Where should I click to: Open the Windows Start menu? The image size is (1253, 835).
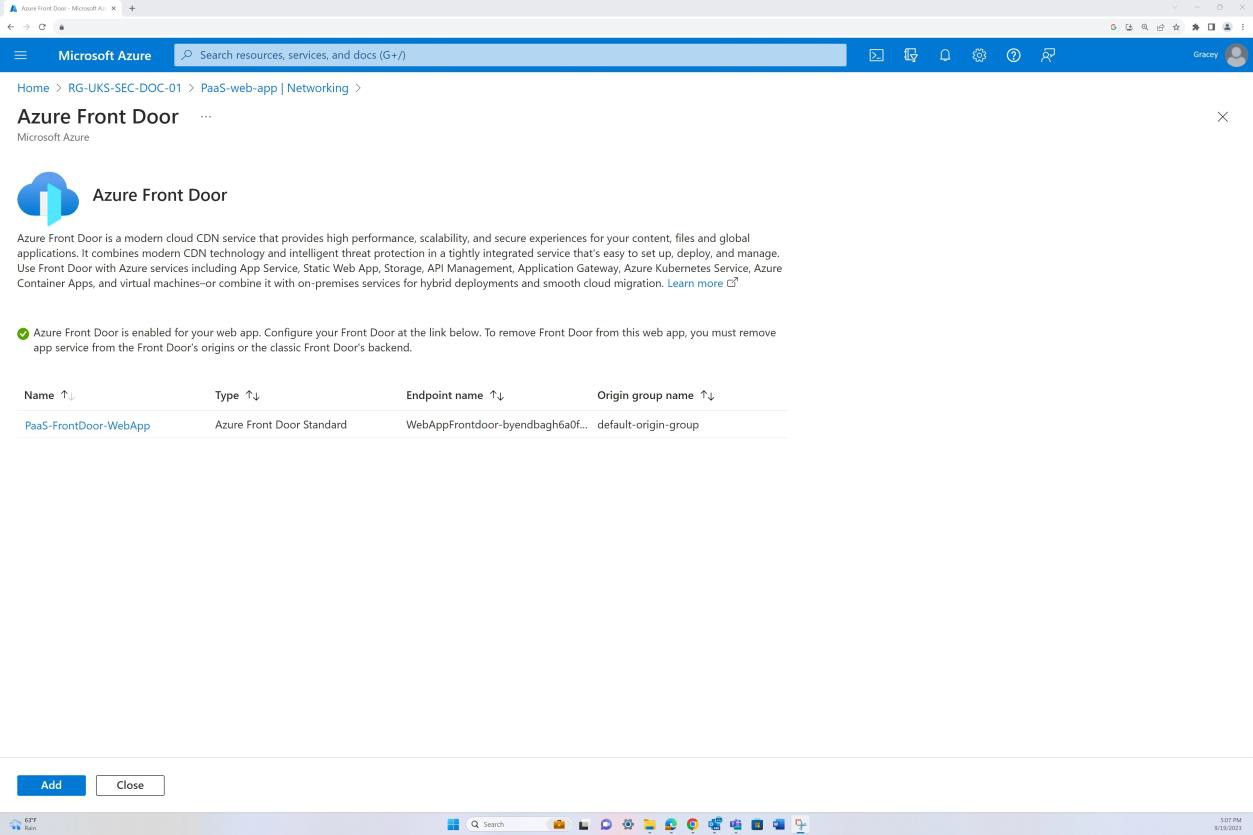coord(453,824)
